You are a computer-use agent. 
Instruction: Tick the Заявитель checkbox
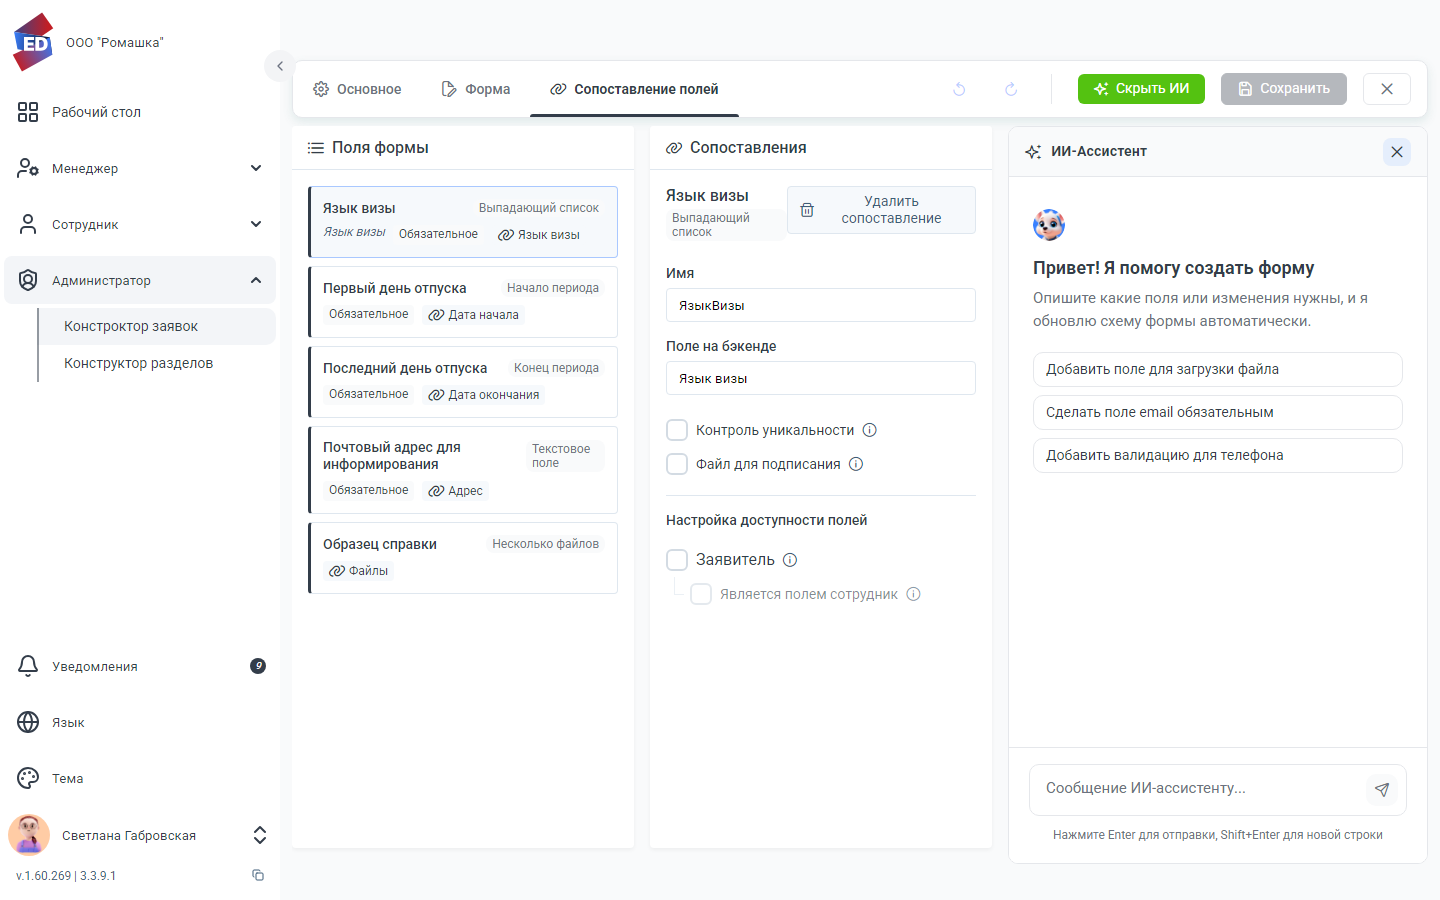click(x=677, y=560)
